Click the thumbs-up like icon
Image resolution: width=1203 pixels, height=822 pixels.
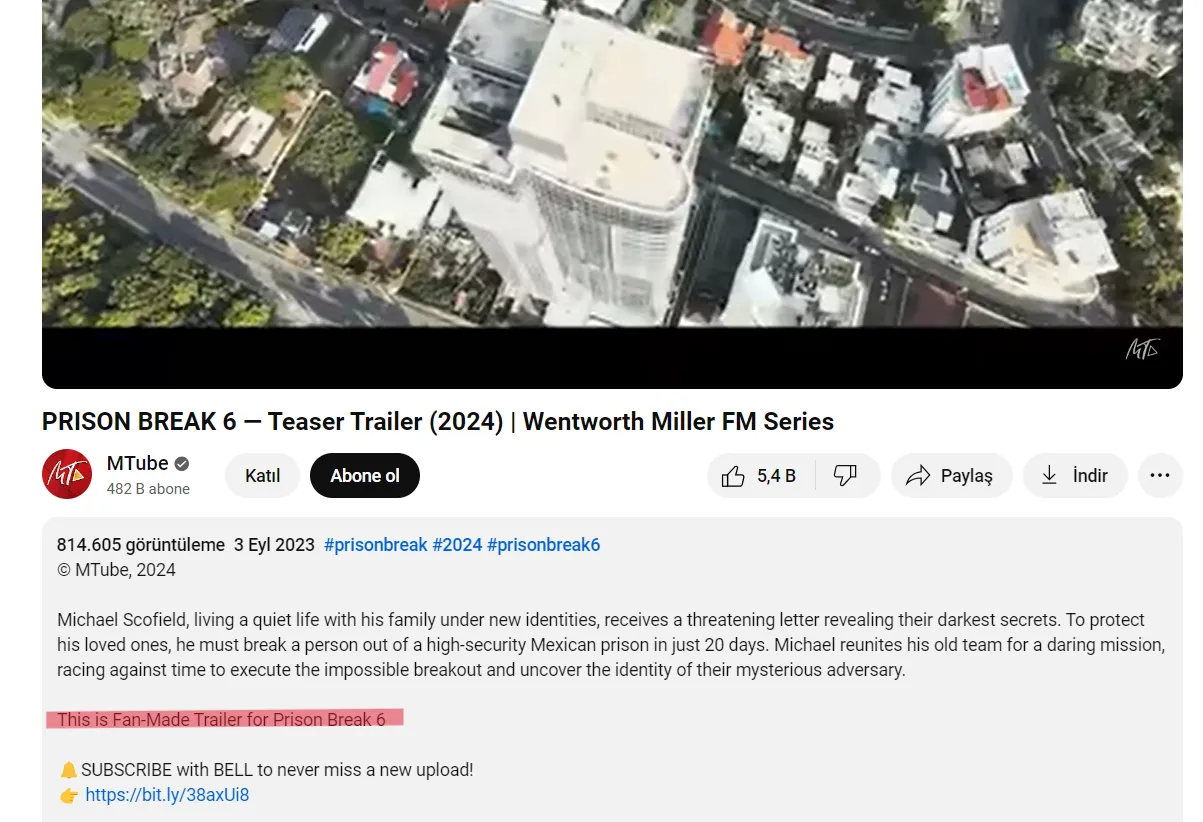[733, 476]
